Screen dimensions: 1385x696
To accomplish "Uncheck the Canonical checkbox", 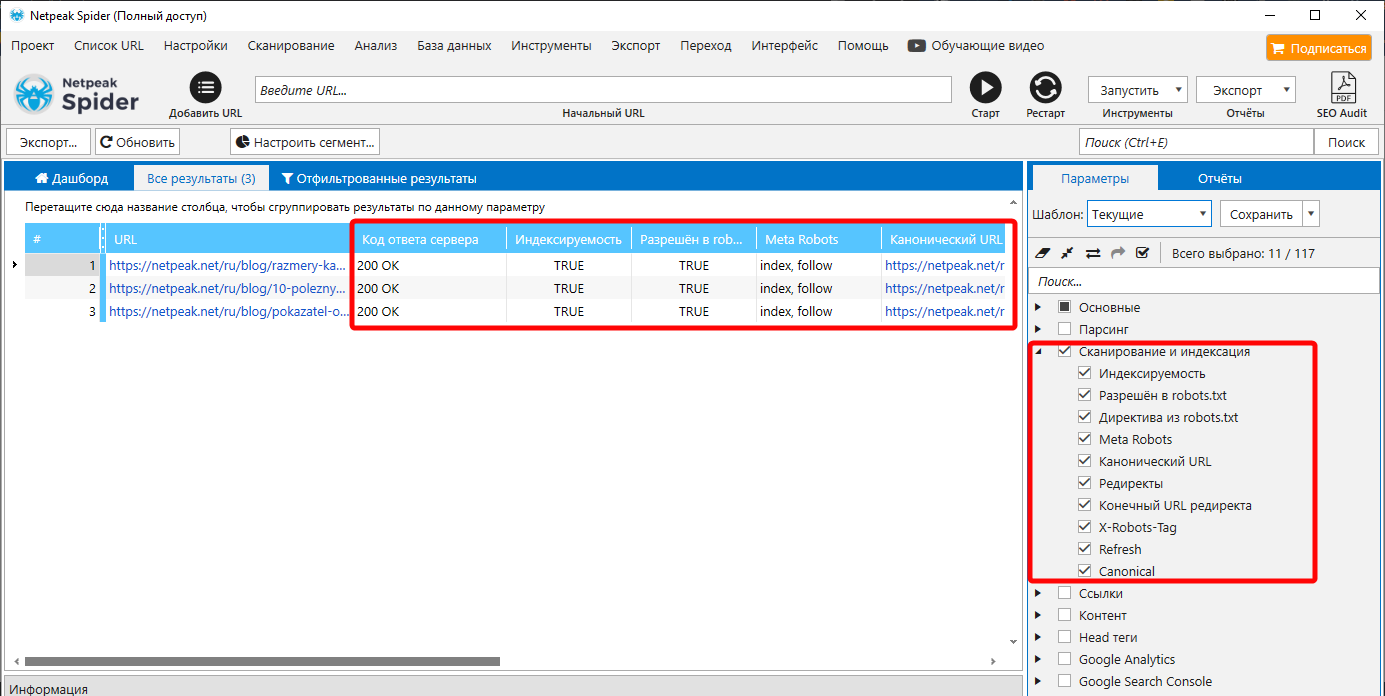I will pos(1085,571).
